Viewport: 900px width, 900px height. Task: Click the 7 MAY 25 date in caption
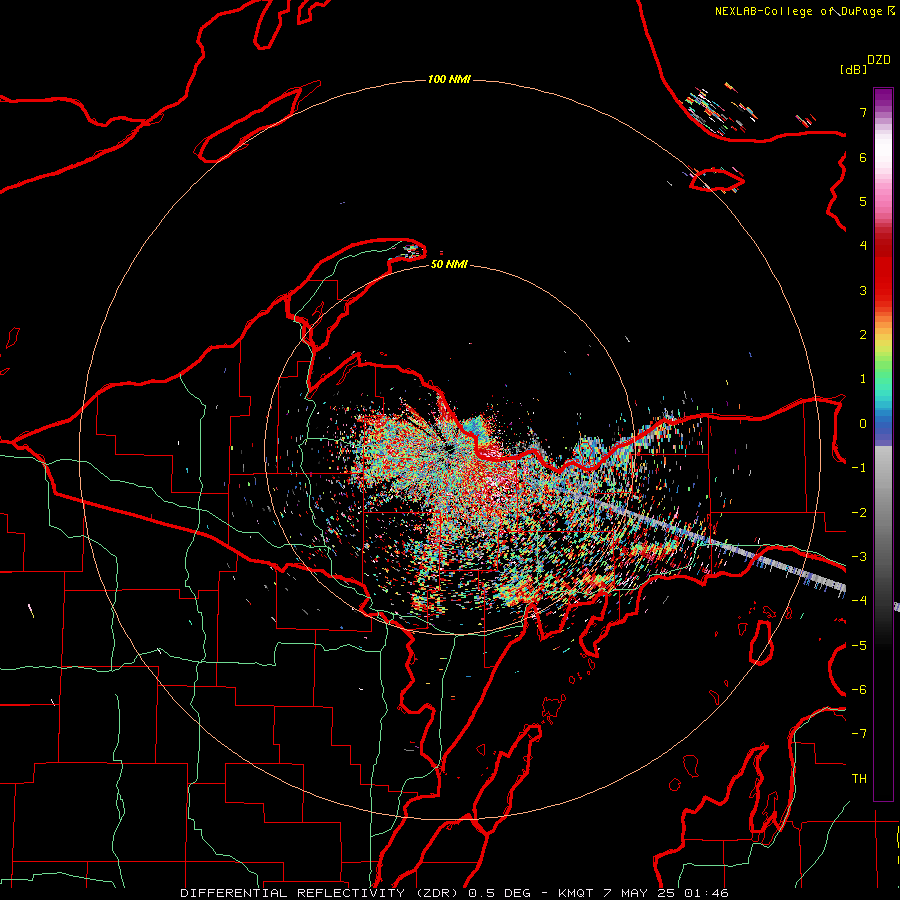point(641,893)
